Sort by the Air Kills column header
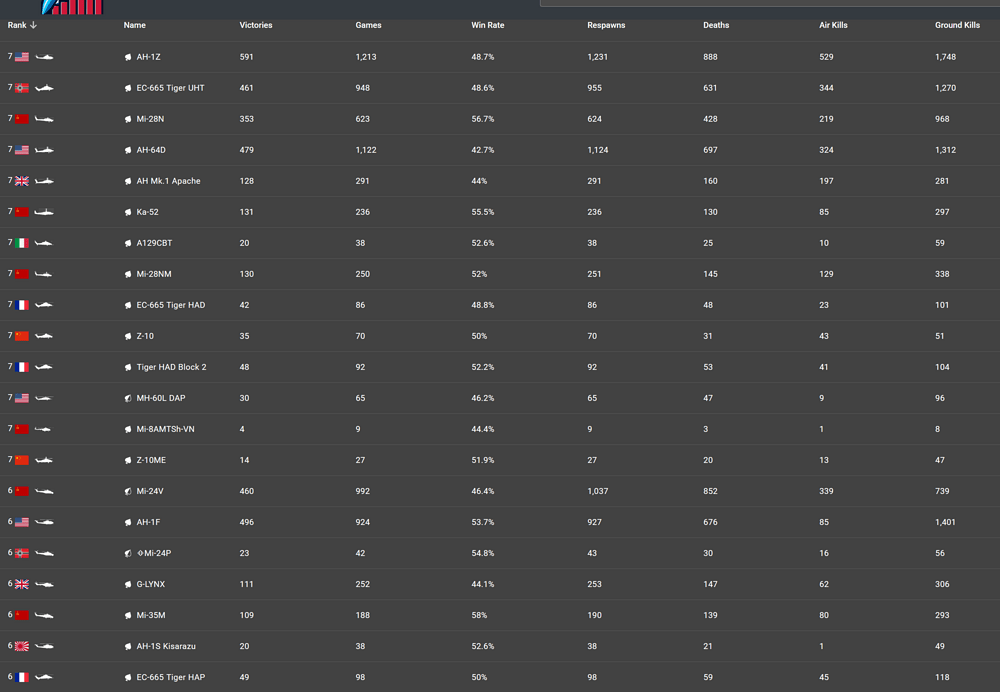The height and width of the screenshot is (692, 1000). [x=833, y=26]
